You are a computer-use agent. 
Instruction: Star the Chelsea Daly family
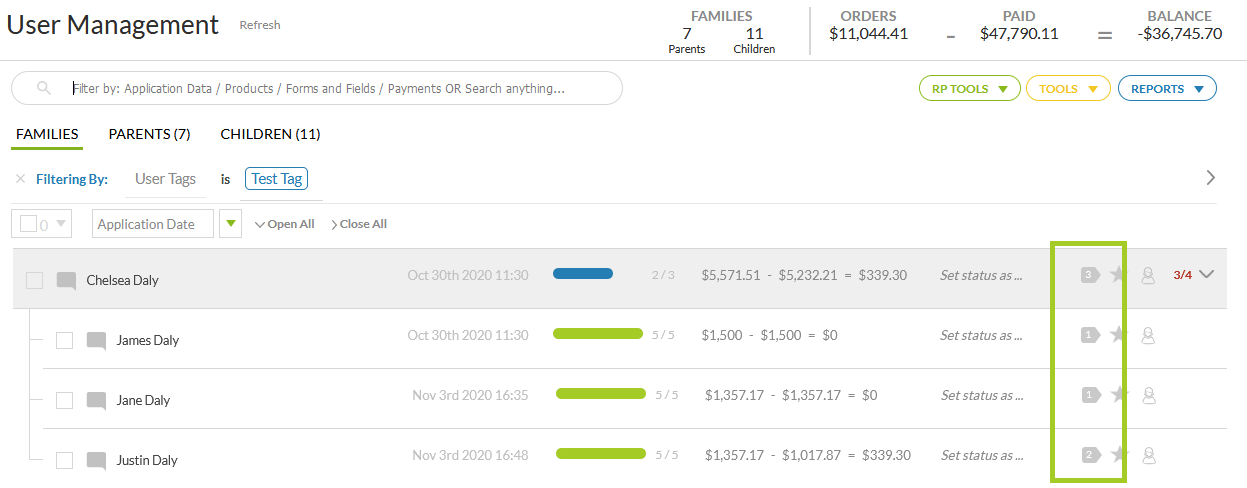(x=1119, y=275)
